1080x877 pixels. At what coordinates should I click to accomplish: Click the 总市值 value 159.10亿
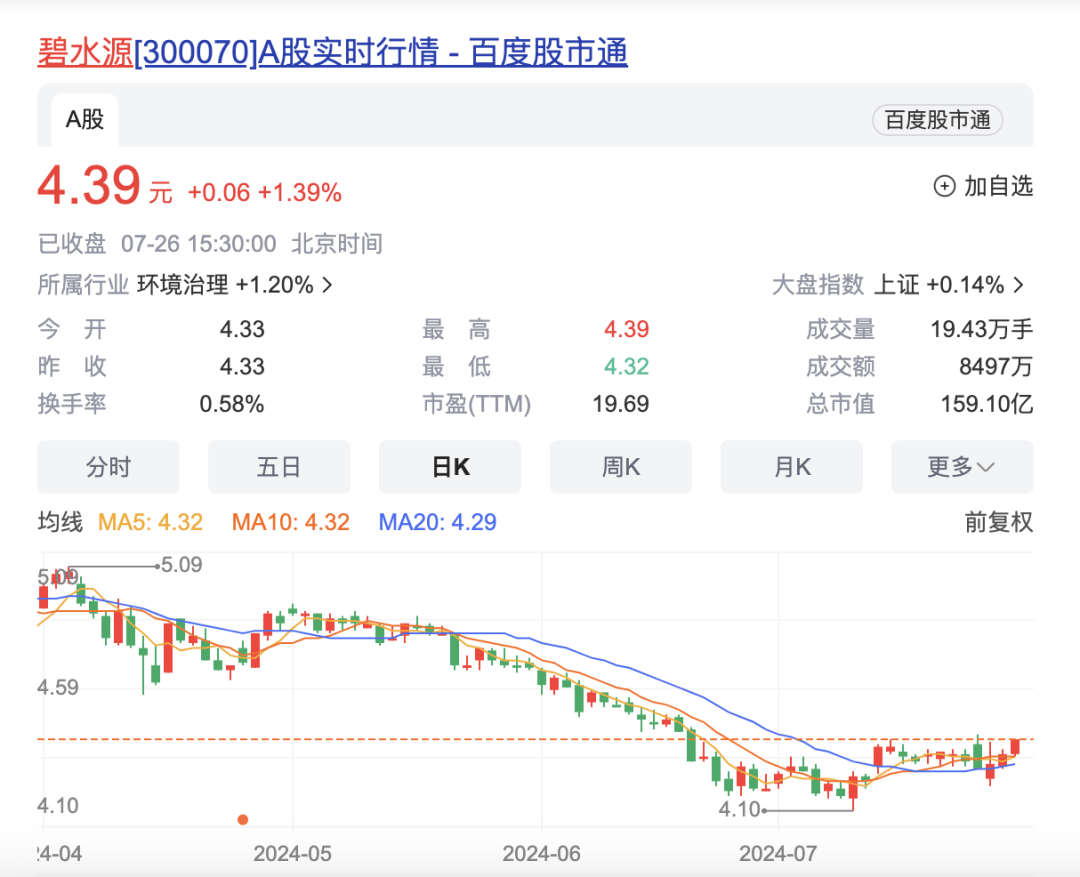tap(987, 404)
